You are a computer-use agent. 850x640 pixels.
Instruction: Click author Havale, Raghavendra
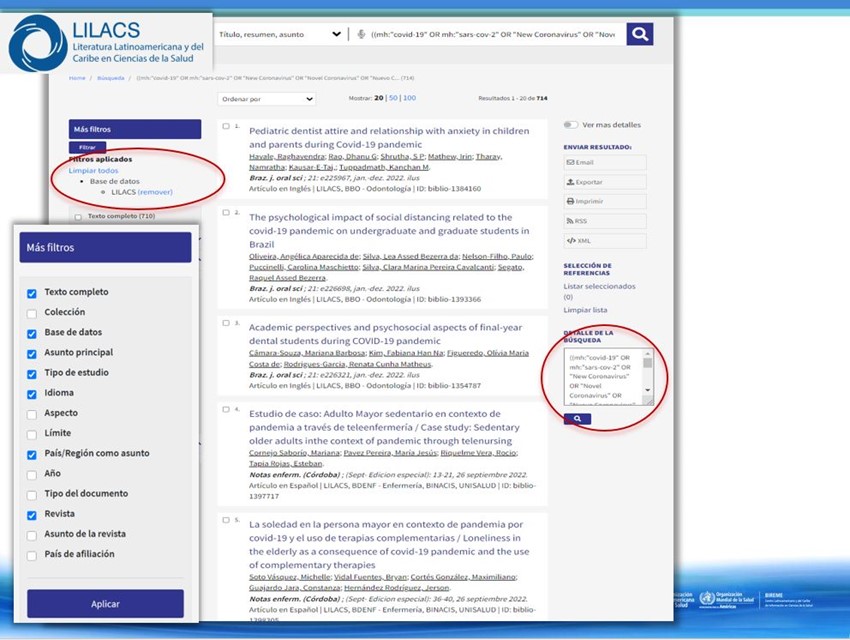click(x=286, y=157)
